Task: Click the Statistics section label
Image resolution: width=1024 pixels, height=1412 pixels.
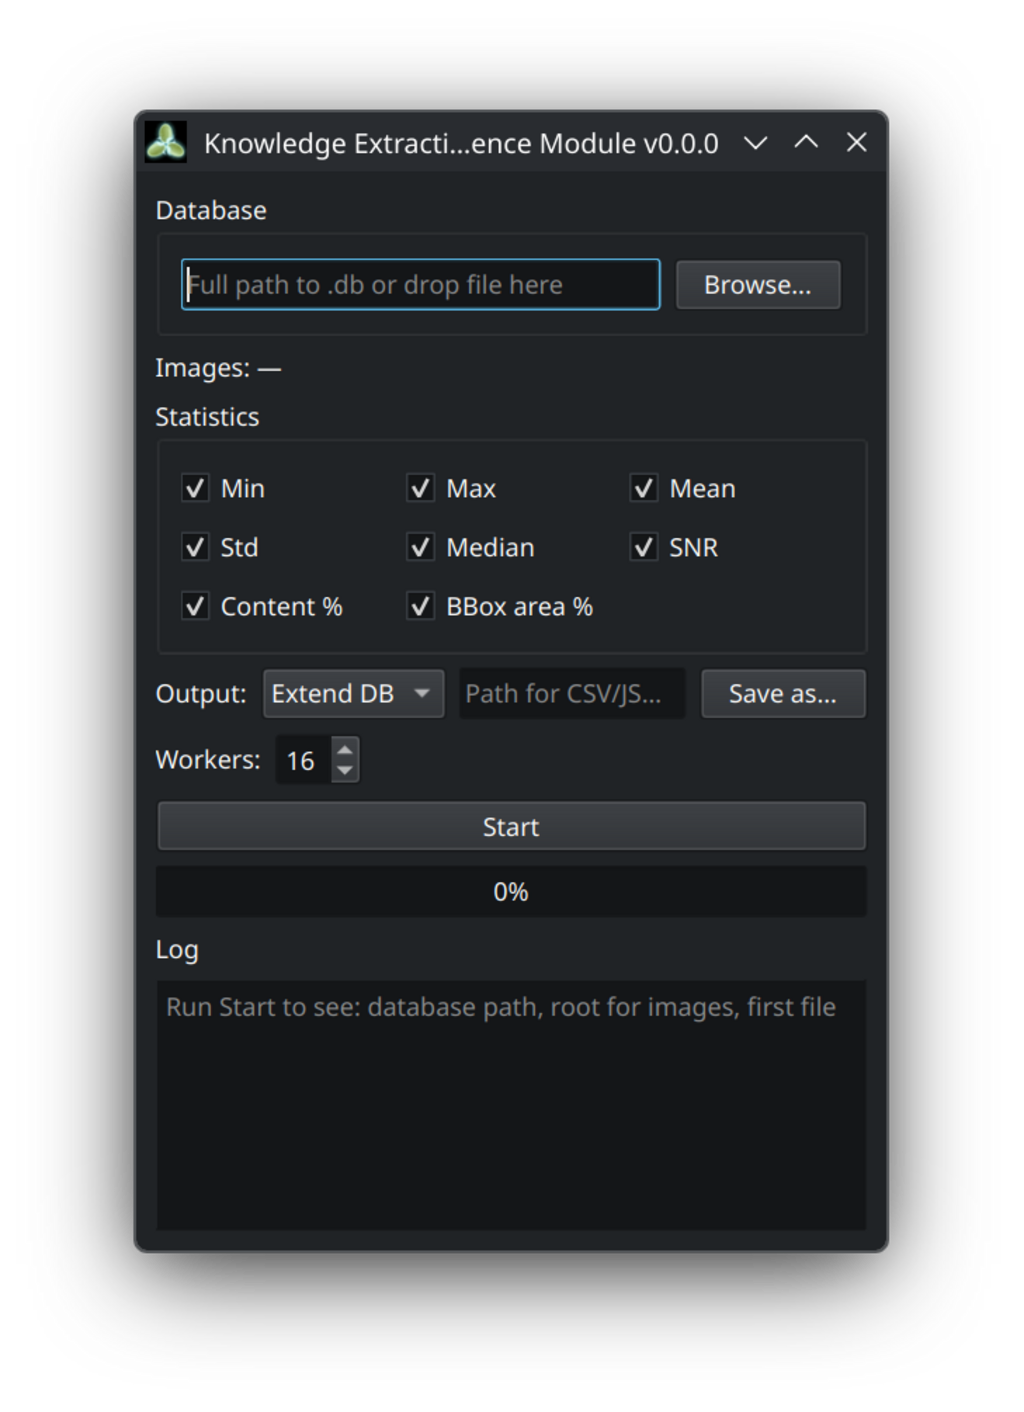Action: [207, 417]
